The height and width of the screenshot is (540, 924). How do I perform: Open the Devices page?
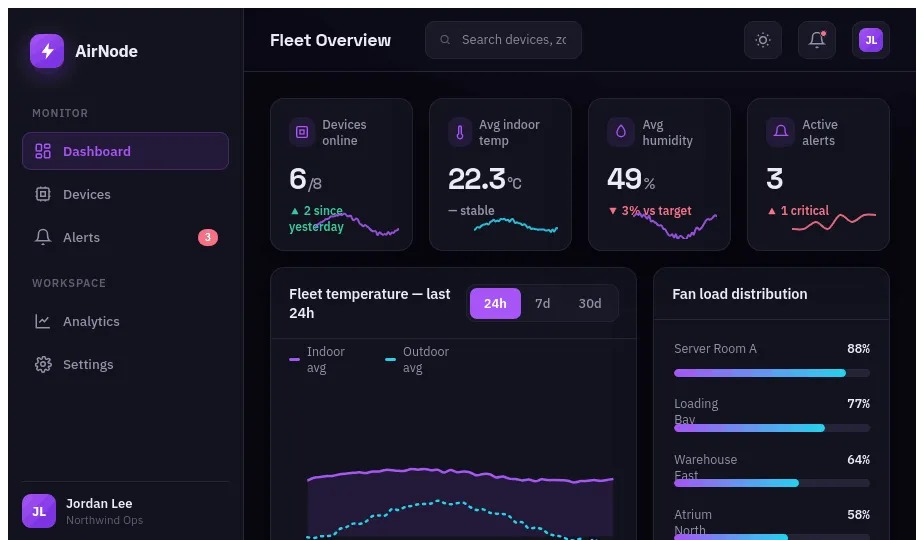tap(126, 194)
